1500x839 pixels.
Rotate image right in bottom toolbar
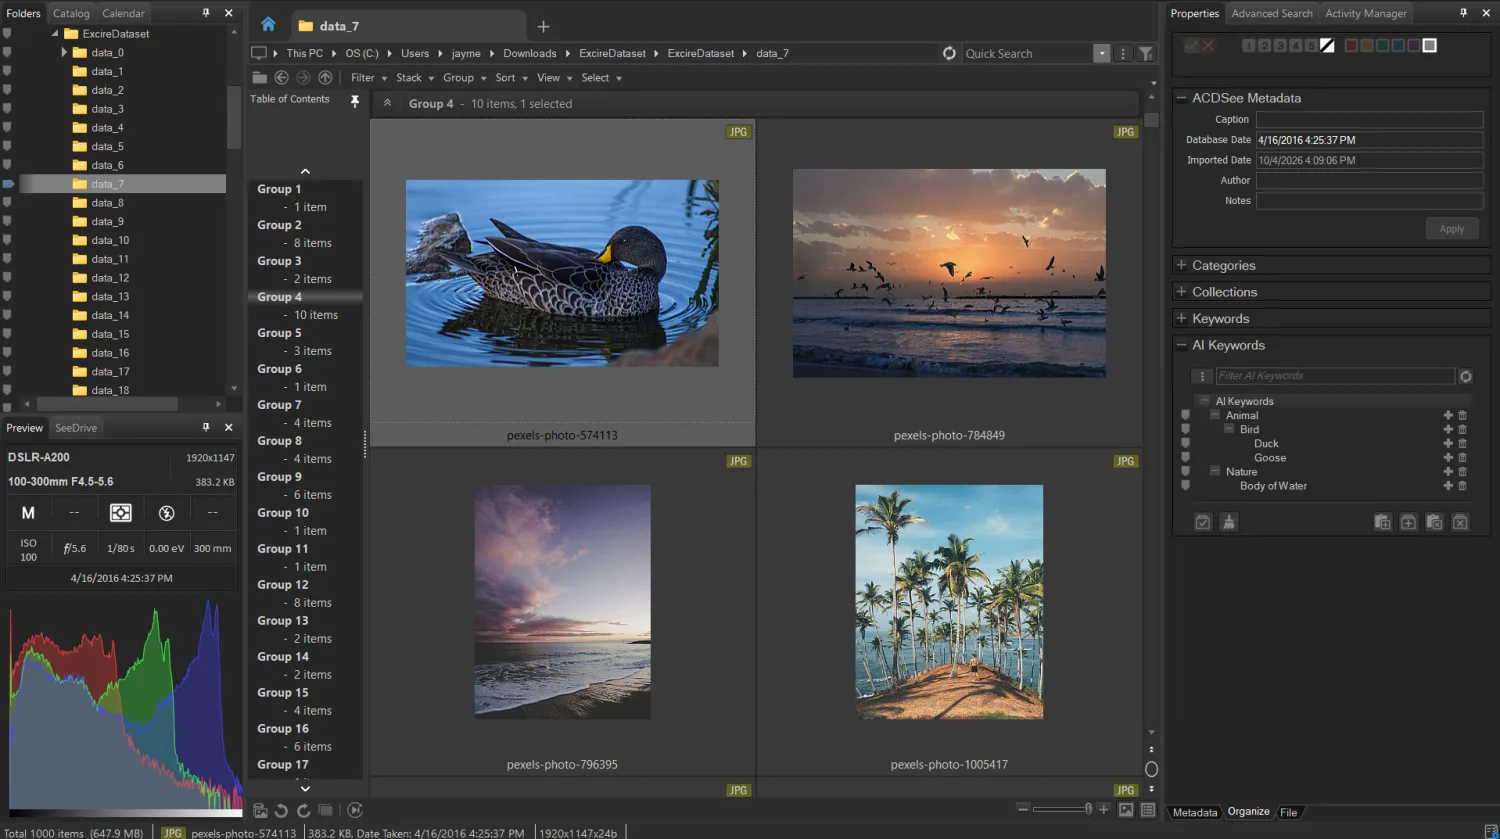point(303,810)
